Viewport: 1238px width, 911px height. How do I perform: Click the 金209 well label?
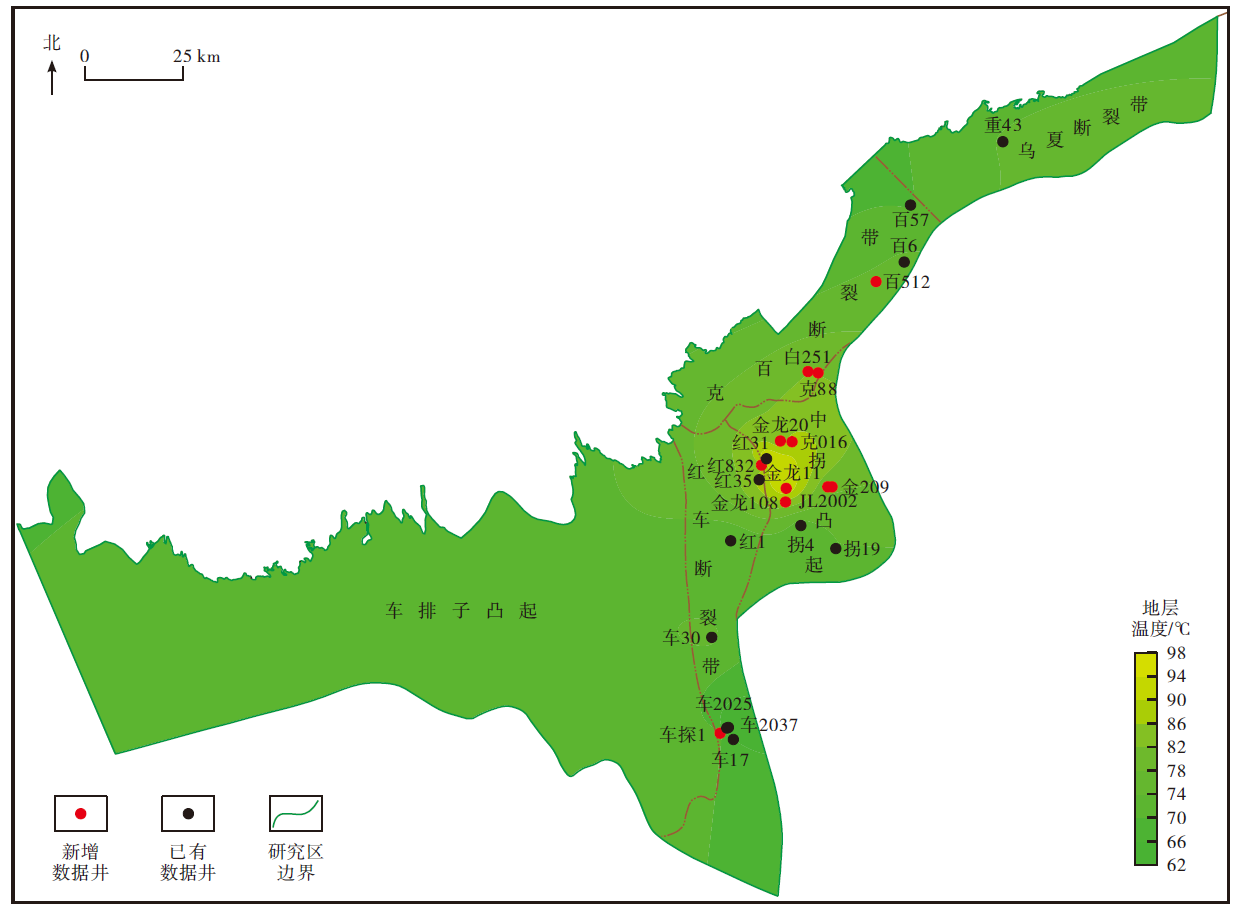point(865,487)
